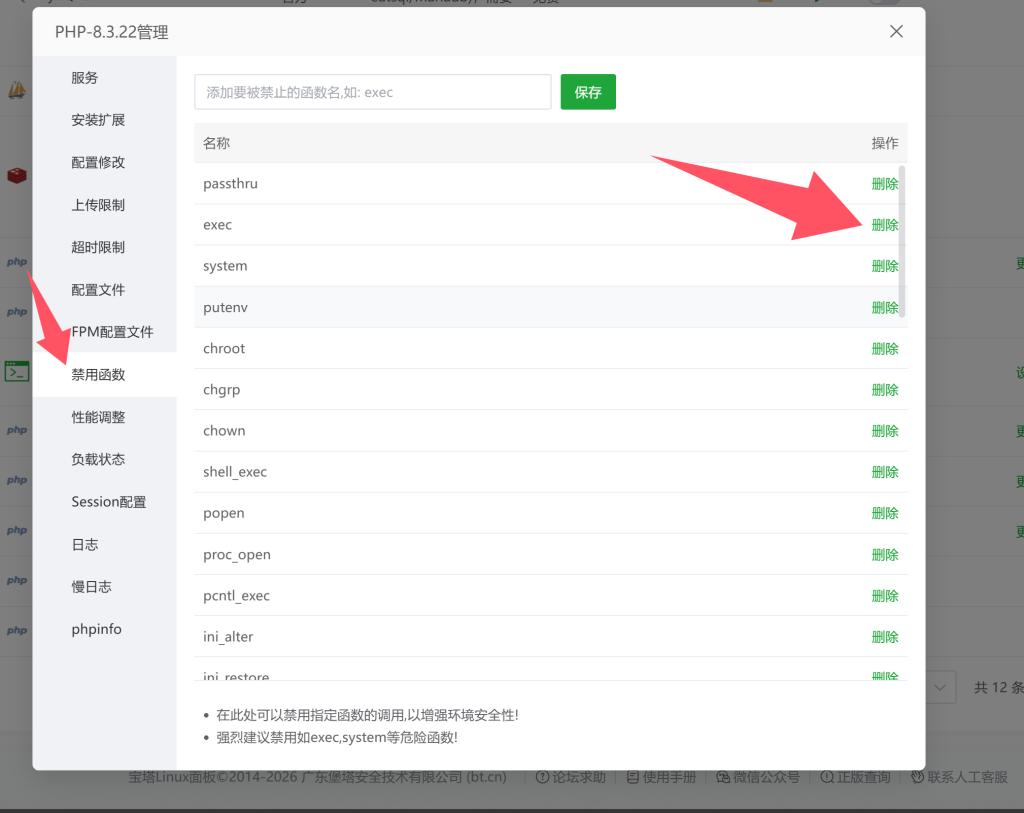1024x813 pixels.
Task: Select the pcntl_exec name text
Action: click(236, 596)
